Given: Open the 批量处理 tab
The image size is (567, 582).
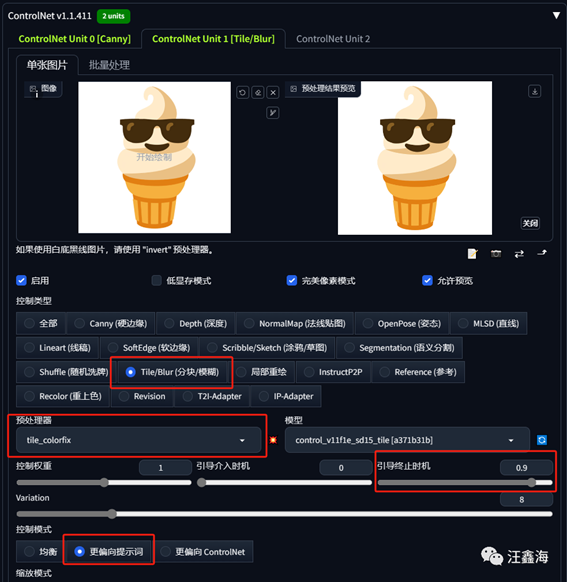Looking at the screenshot, I should [109, 65].
